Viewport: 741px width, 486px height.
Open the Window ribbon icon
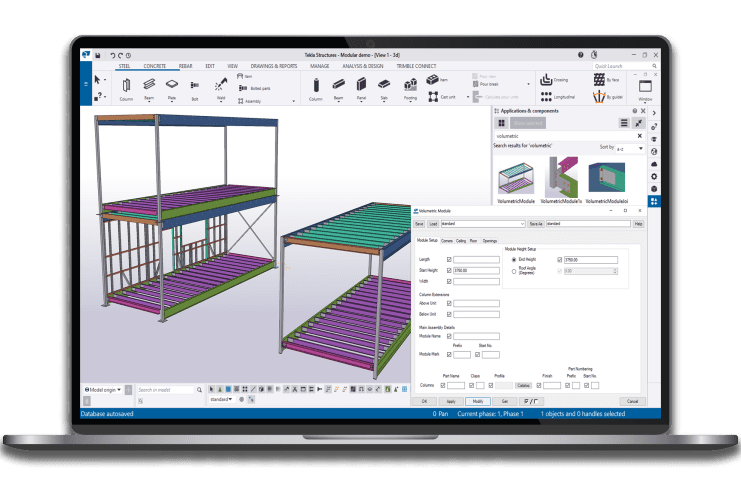(645, 86)
